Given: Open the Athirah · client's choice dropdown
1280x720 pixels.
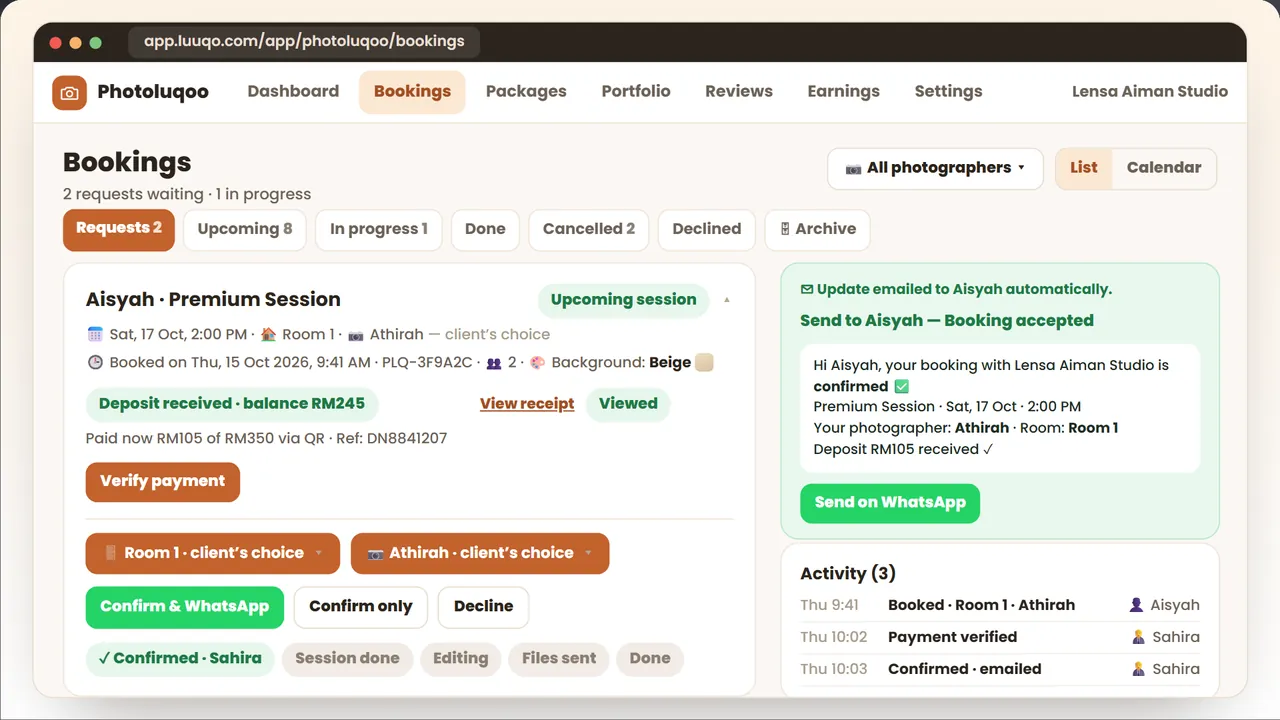Looking at the screenshot, I should [480, 553].
